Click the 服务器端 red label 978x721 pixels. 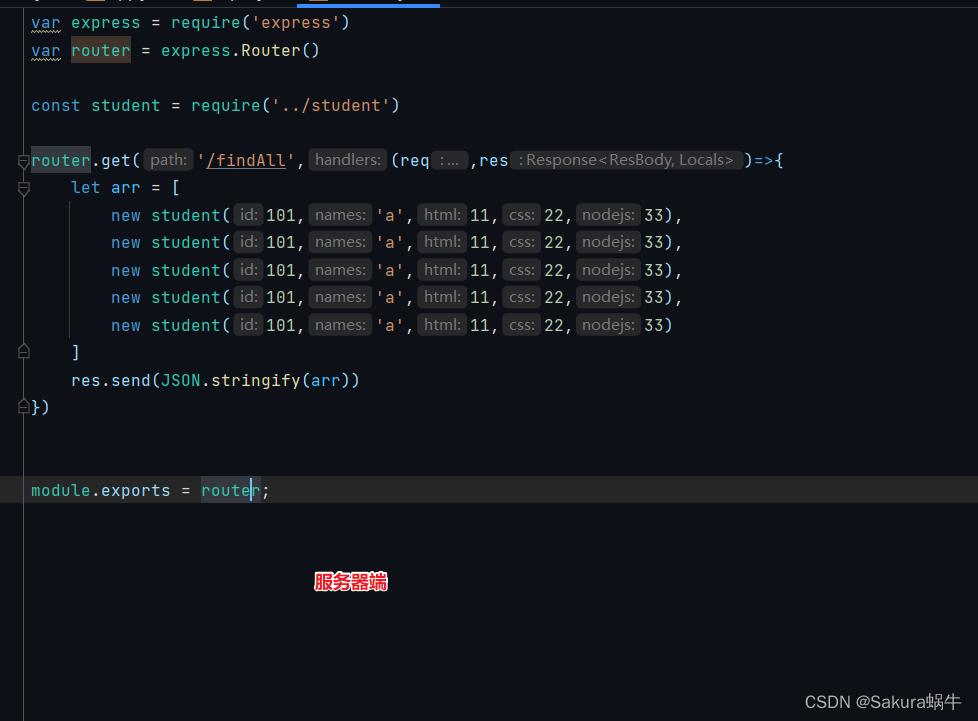pyautogui.click(x=350, y=581)
